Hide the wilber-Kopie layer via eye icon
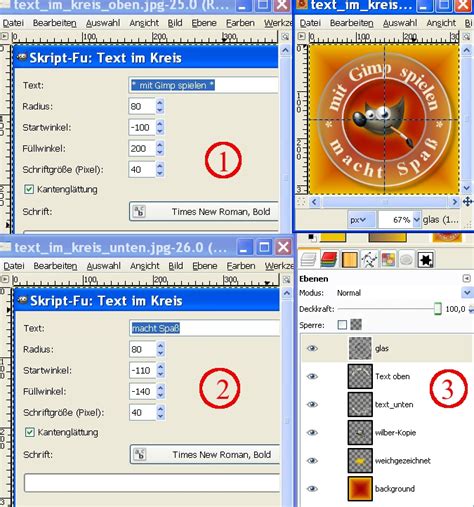The image size is (474, 507). pyautogui.click(x=312, y=432)
